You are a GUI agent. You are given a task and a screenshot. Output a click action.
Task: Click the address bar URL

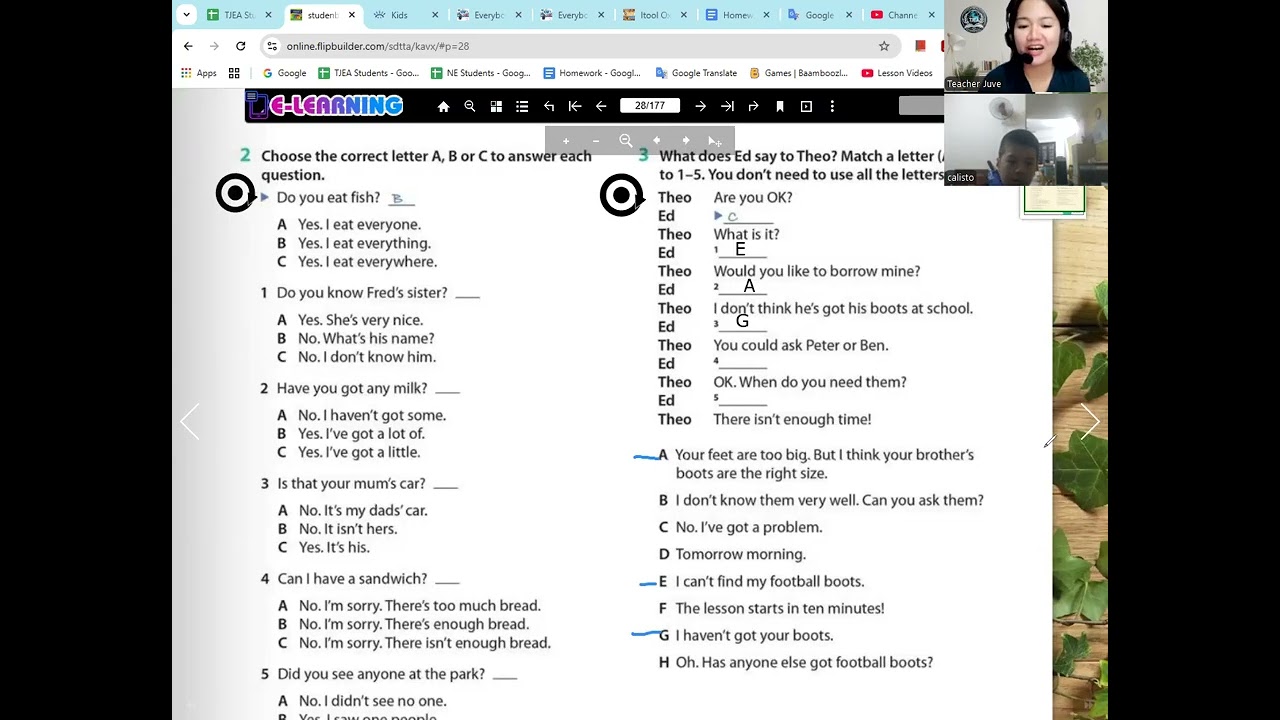tap(378, 46)
